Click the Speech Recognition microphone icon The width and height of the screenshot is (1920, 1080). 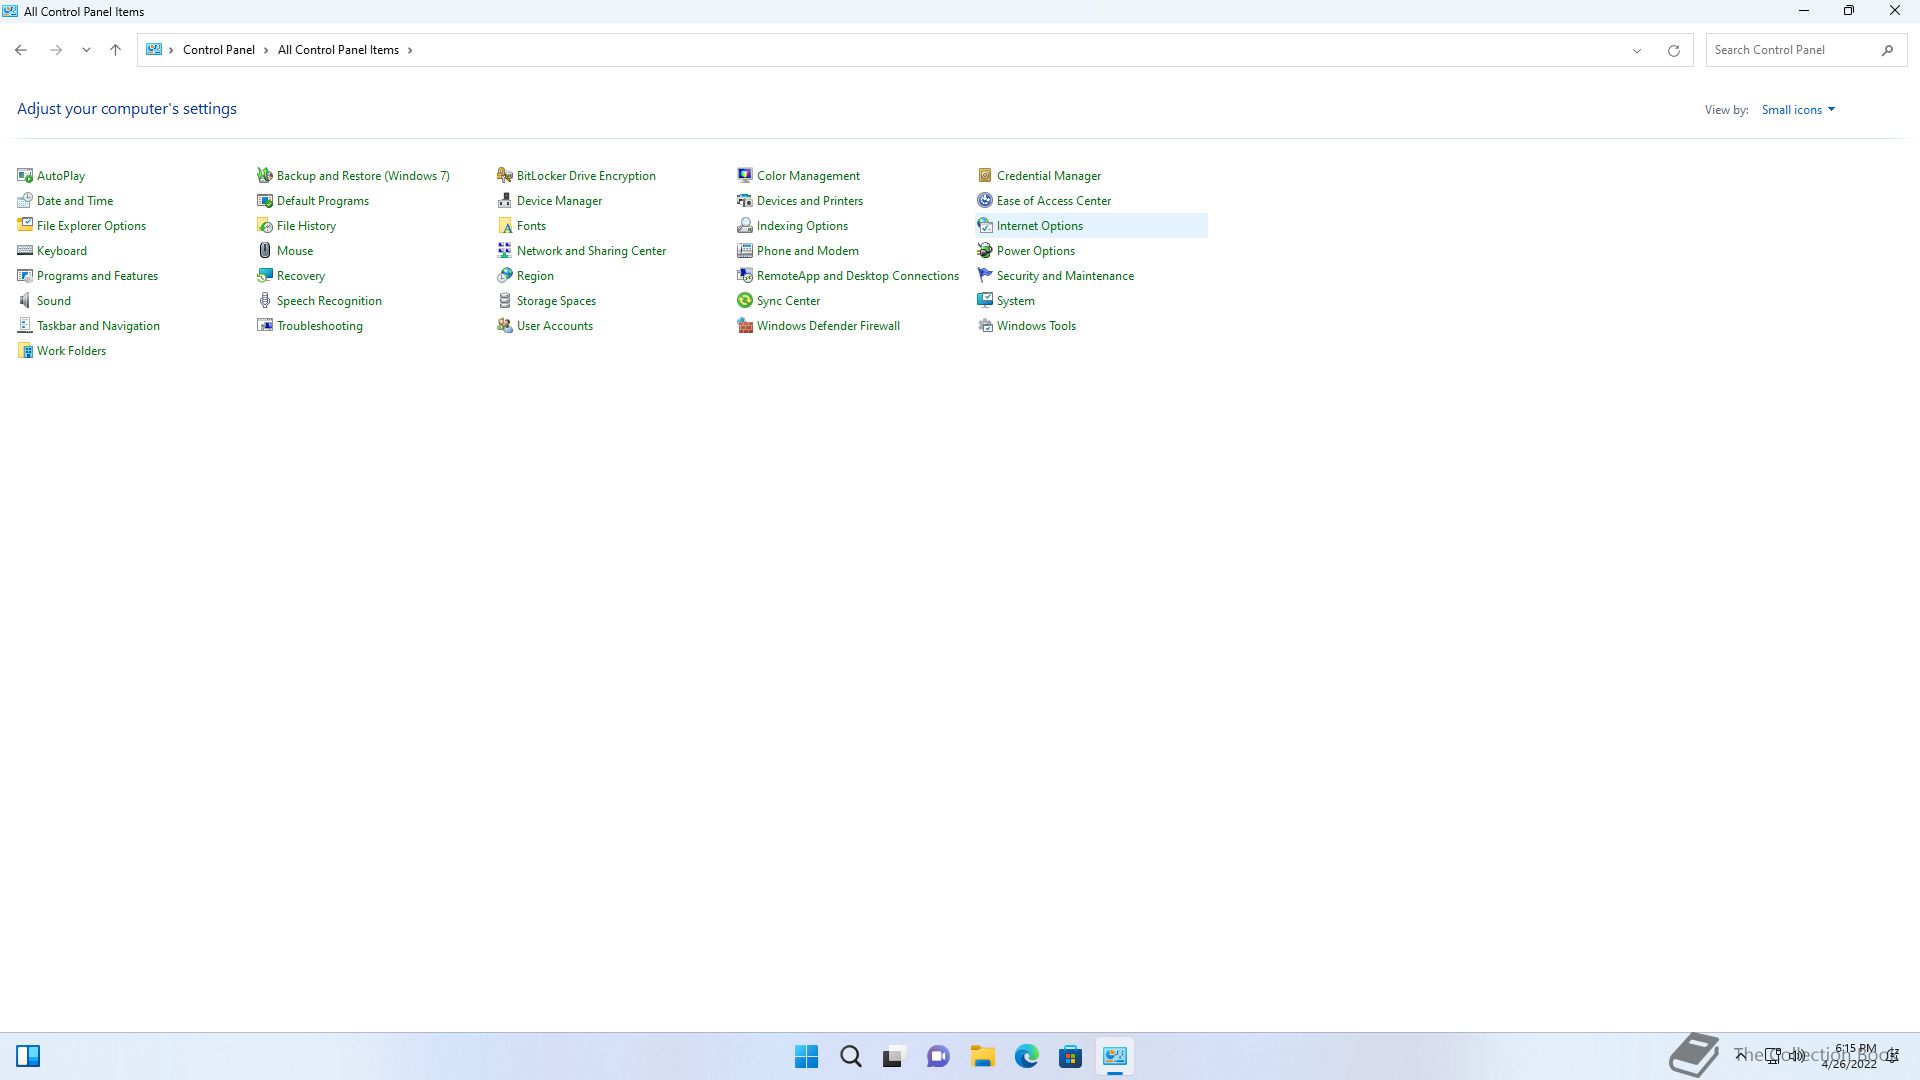(x=265, y=301)
